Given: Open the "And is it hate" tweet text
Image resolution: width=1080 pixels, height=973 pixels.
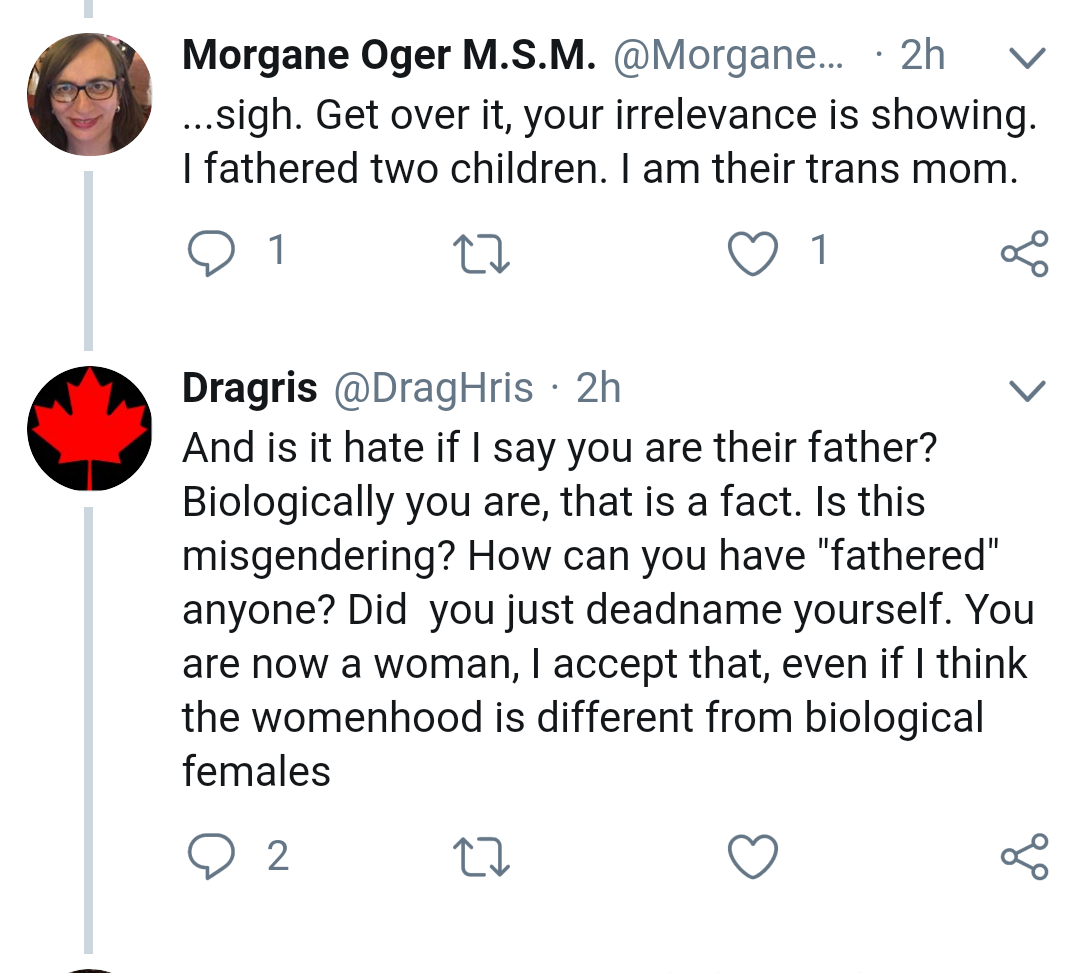Looking at the screenshot, I should 608,609.
